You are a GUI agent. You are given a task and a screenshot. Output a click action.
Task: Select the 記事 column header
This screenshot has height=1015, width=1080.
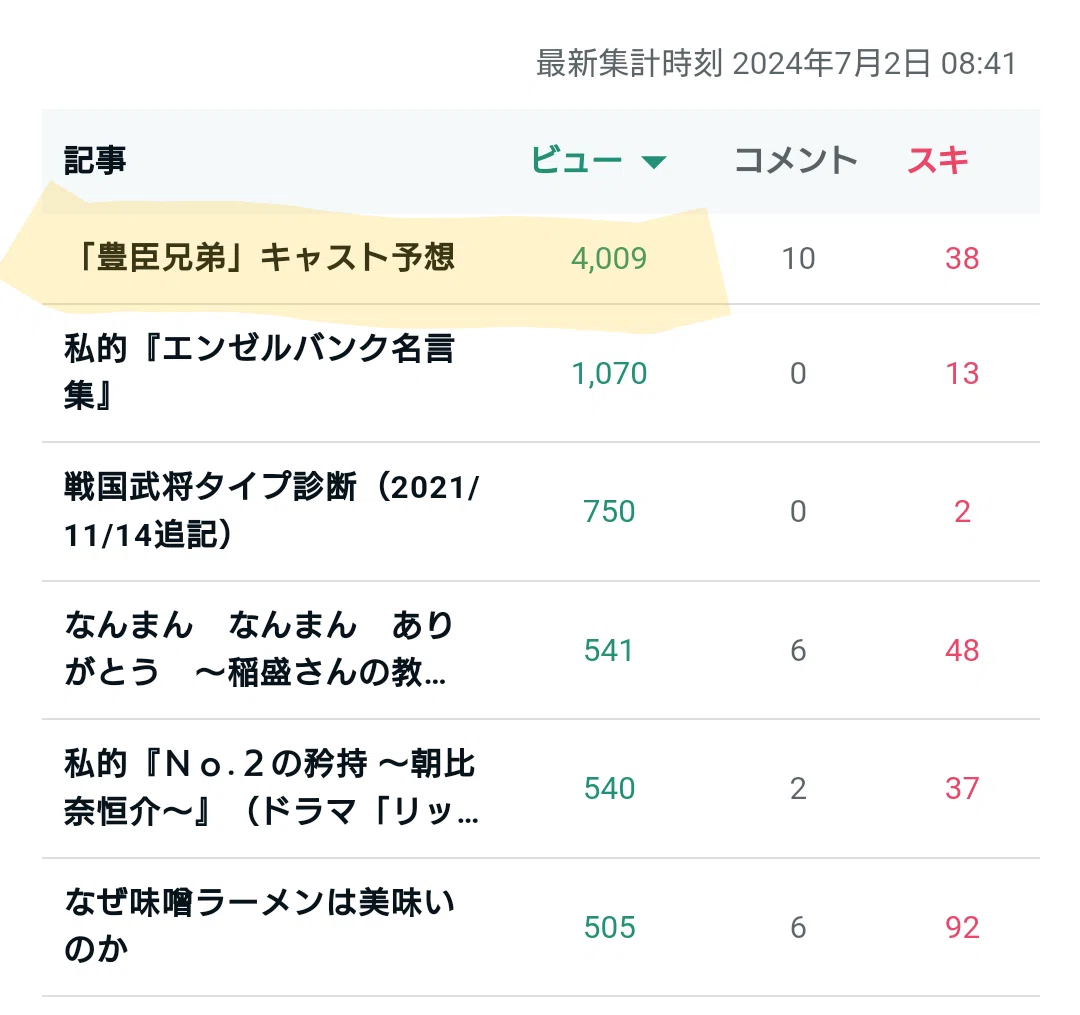[95, 160]
